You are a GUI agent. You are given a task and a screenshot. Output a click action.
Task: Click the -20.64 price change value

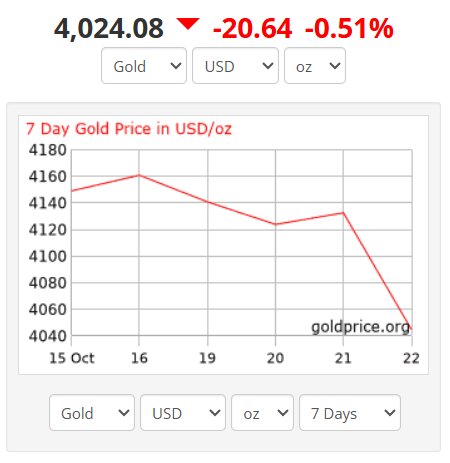(x=252, y=29)
